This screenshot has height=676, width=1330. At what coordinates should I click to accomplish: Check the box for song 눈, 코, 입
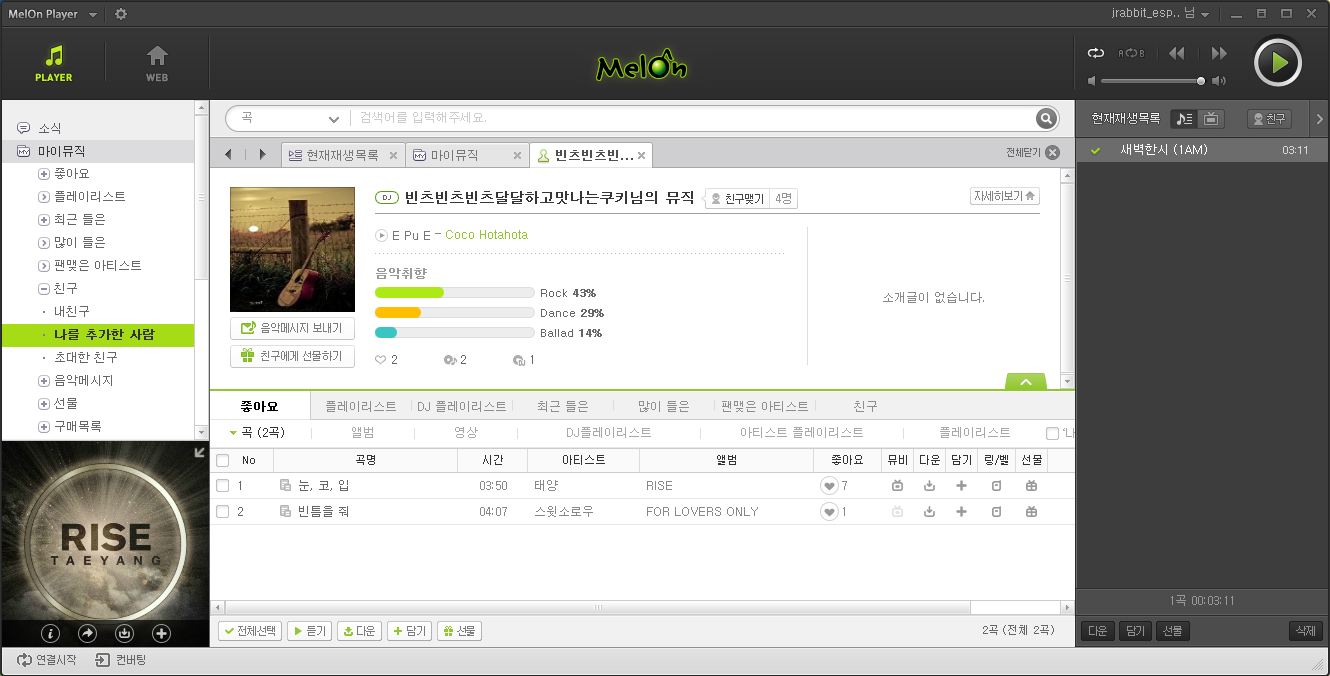tap(223, 486)
